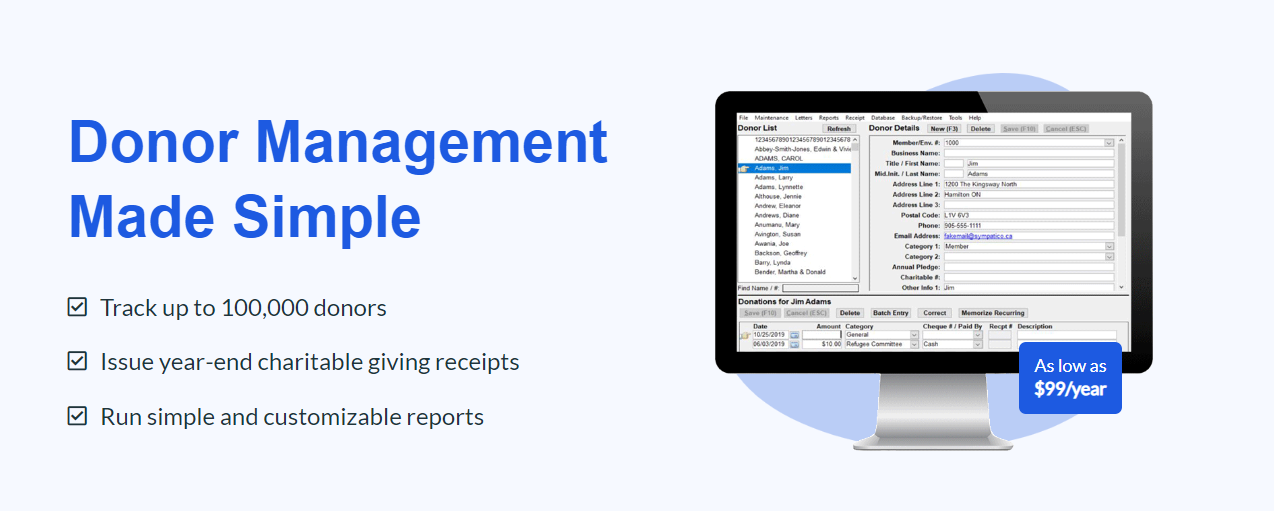This screenshot has width=1274, height=511.
Task: Click the $10.00 amount field
Action: [x=822, y=344]
